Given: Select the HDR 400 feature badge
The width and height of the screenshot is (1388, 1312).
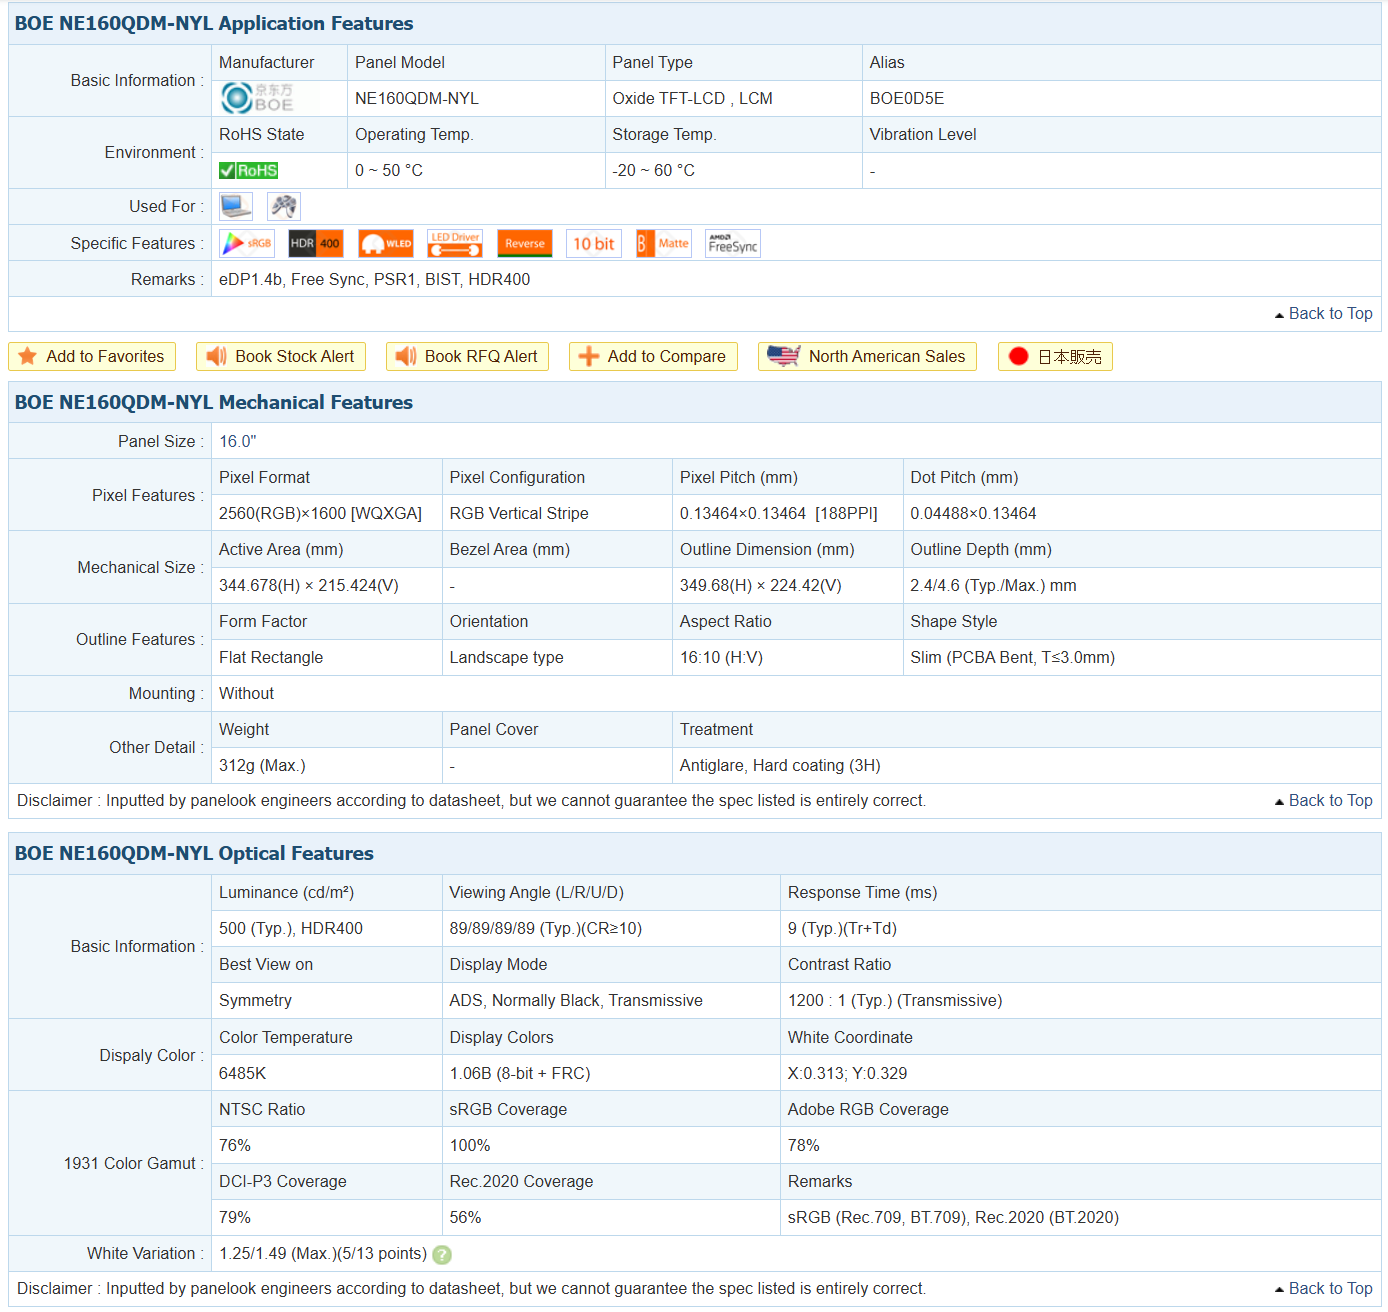Looking at the screenshot, I should (x=315, y=244).
